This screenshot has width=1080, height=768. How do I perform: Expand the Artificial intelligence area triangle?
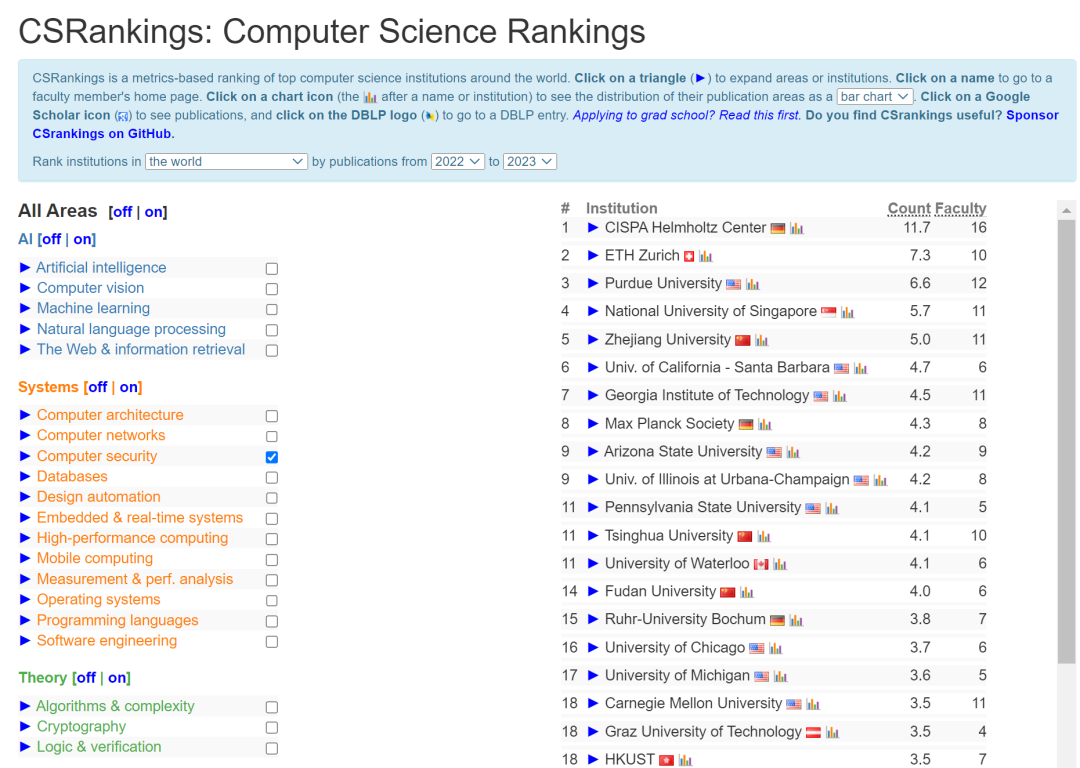24,268
